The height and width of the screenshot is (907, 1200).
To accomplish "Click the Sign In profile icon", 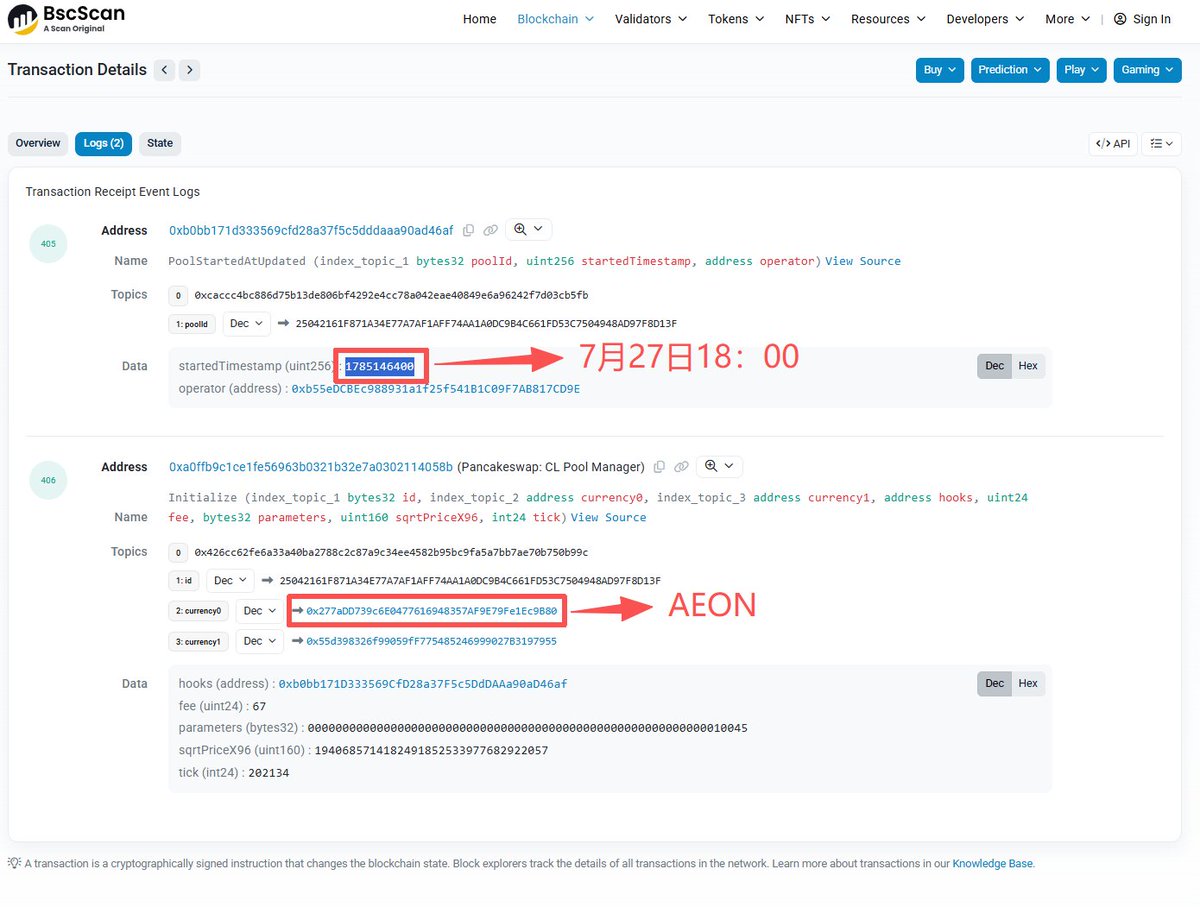I will tap(1120, 19).
